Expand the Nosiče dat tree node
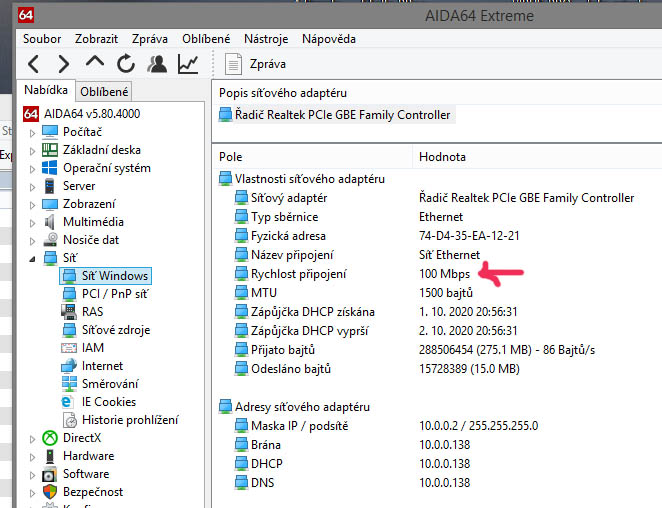Screen dimensions: 662x508 [x=33, y=241]
